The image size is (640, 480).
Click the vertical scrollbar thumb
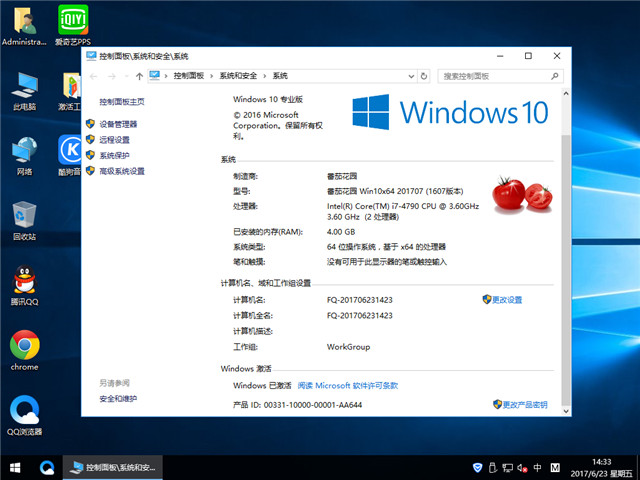(566, 269)
